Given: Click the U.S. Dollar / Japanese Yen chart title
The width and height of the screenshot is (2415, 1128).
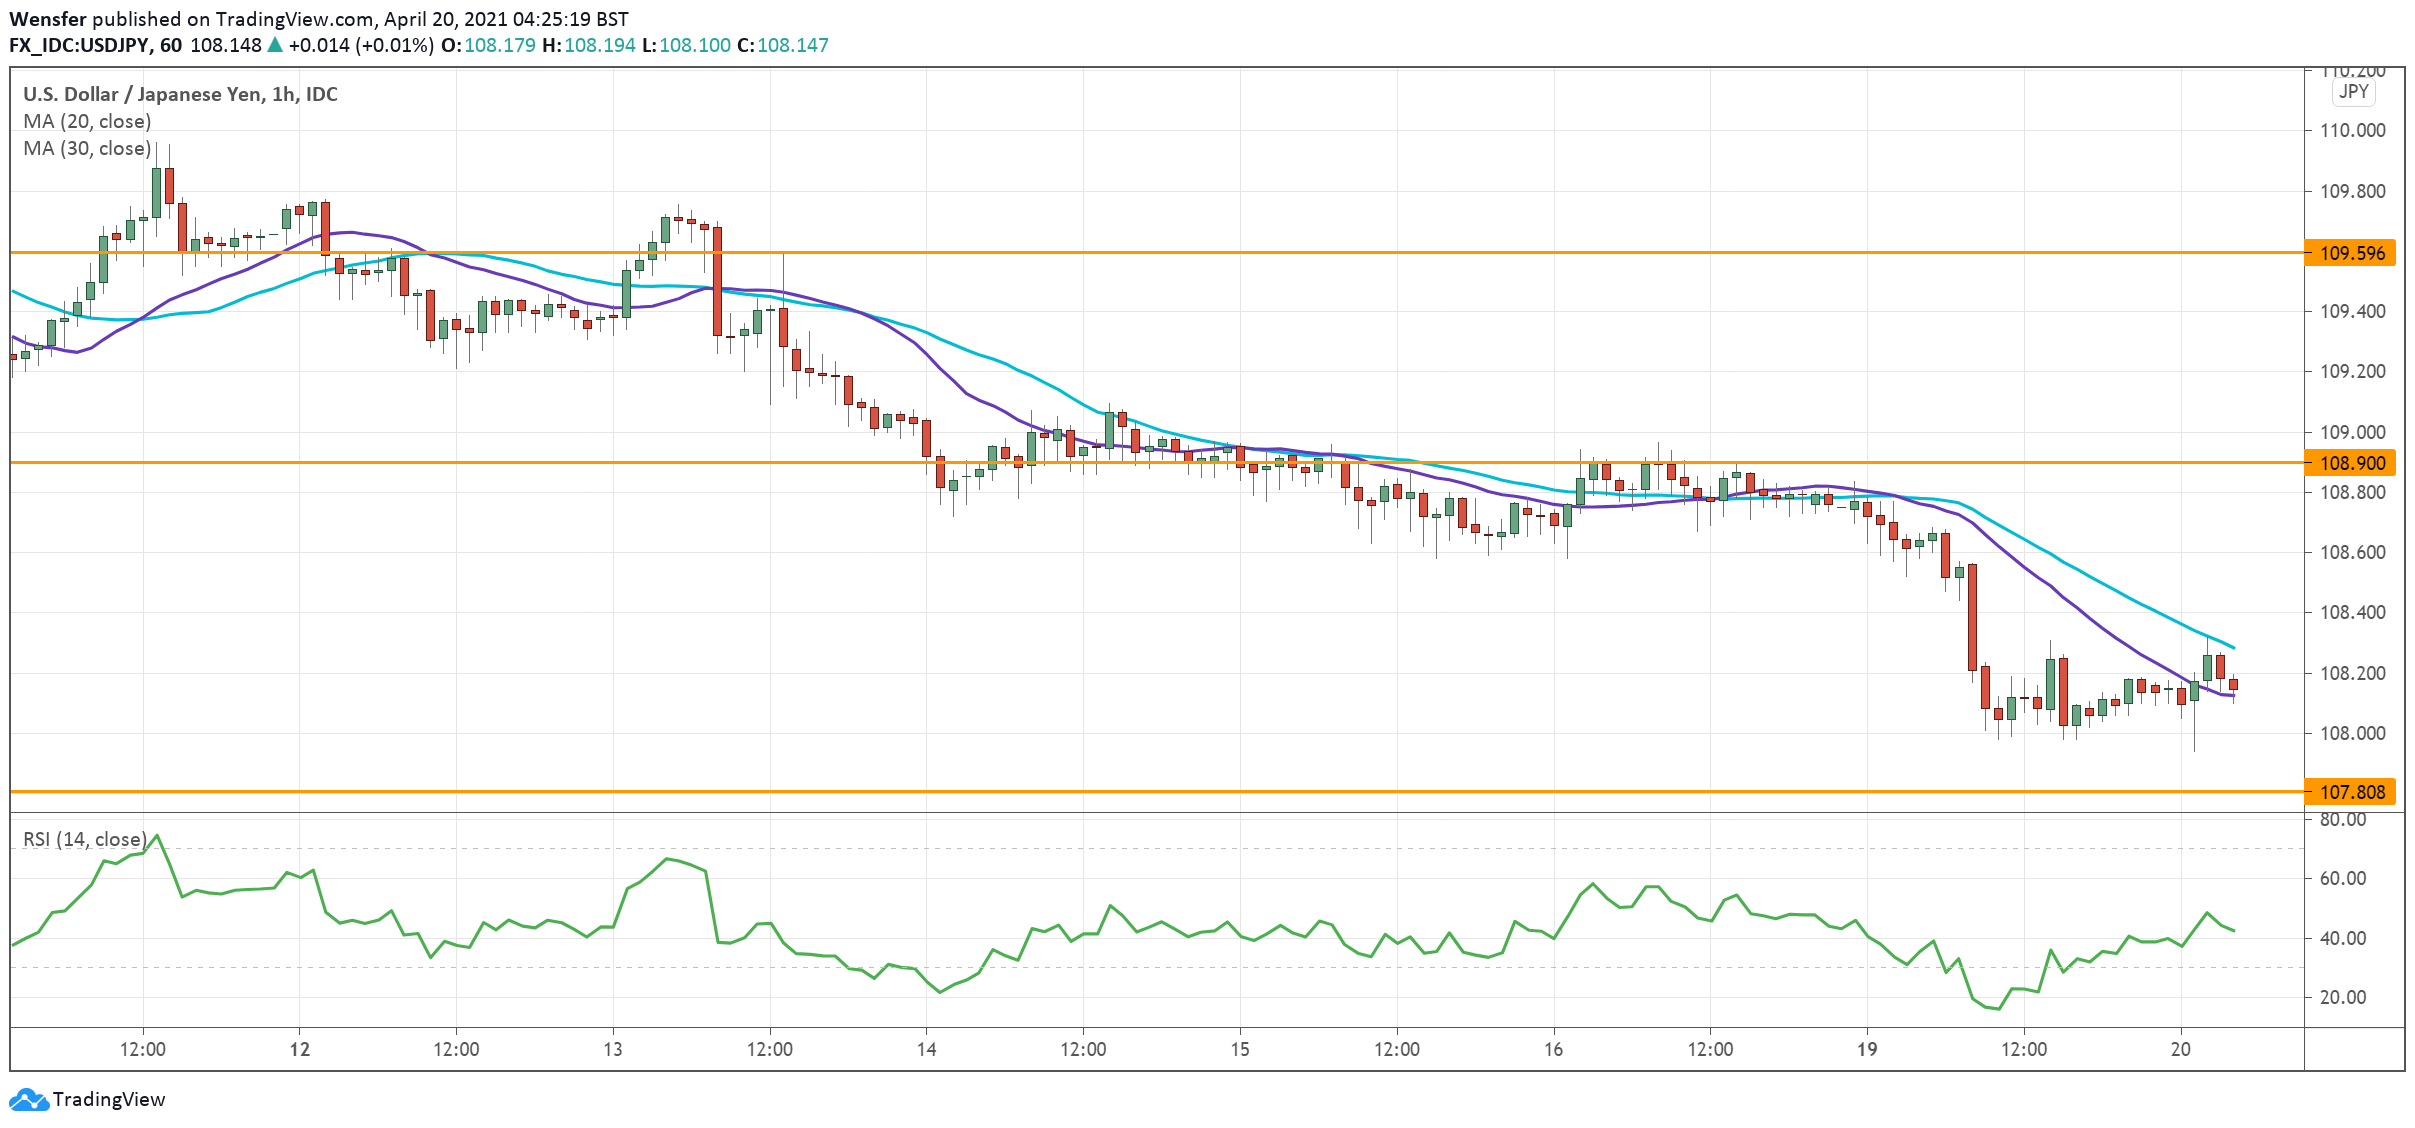Looking at the screenshot, I should point(177,94).
